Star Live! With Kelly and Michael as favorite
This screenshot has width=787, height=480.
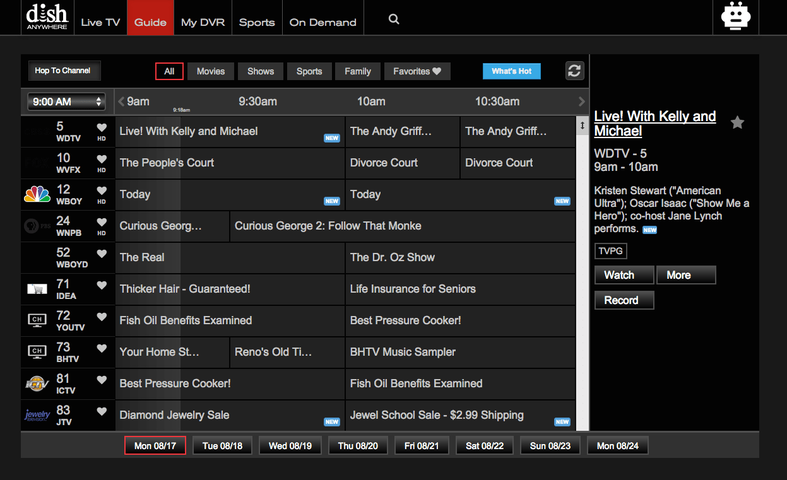tap(737, 123)
